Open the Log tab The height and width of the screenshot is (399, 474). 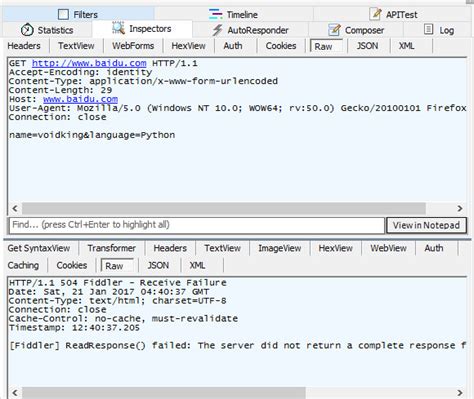click(439, 30)
